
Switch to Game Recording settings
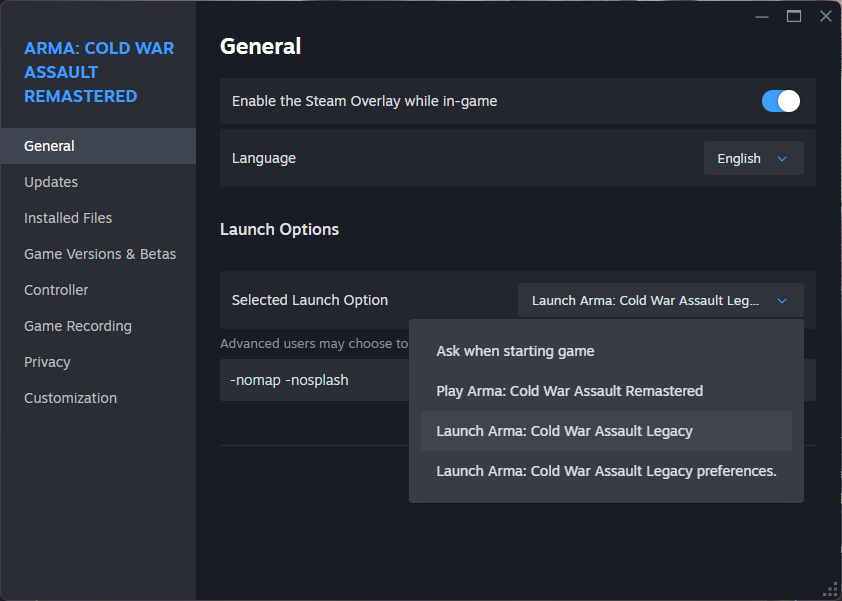(x=98, y=326)
